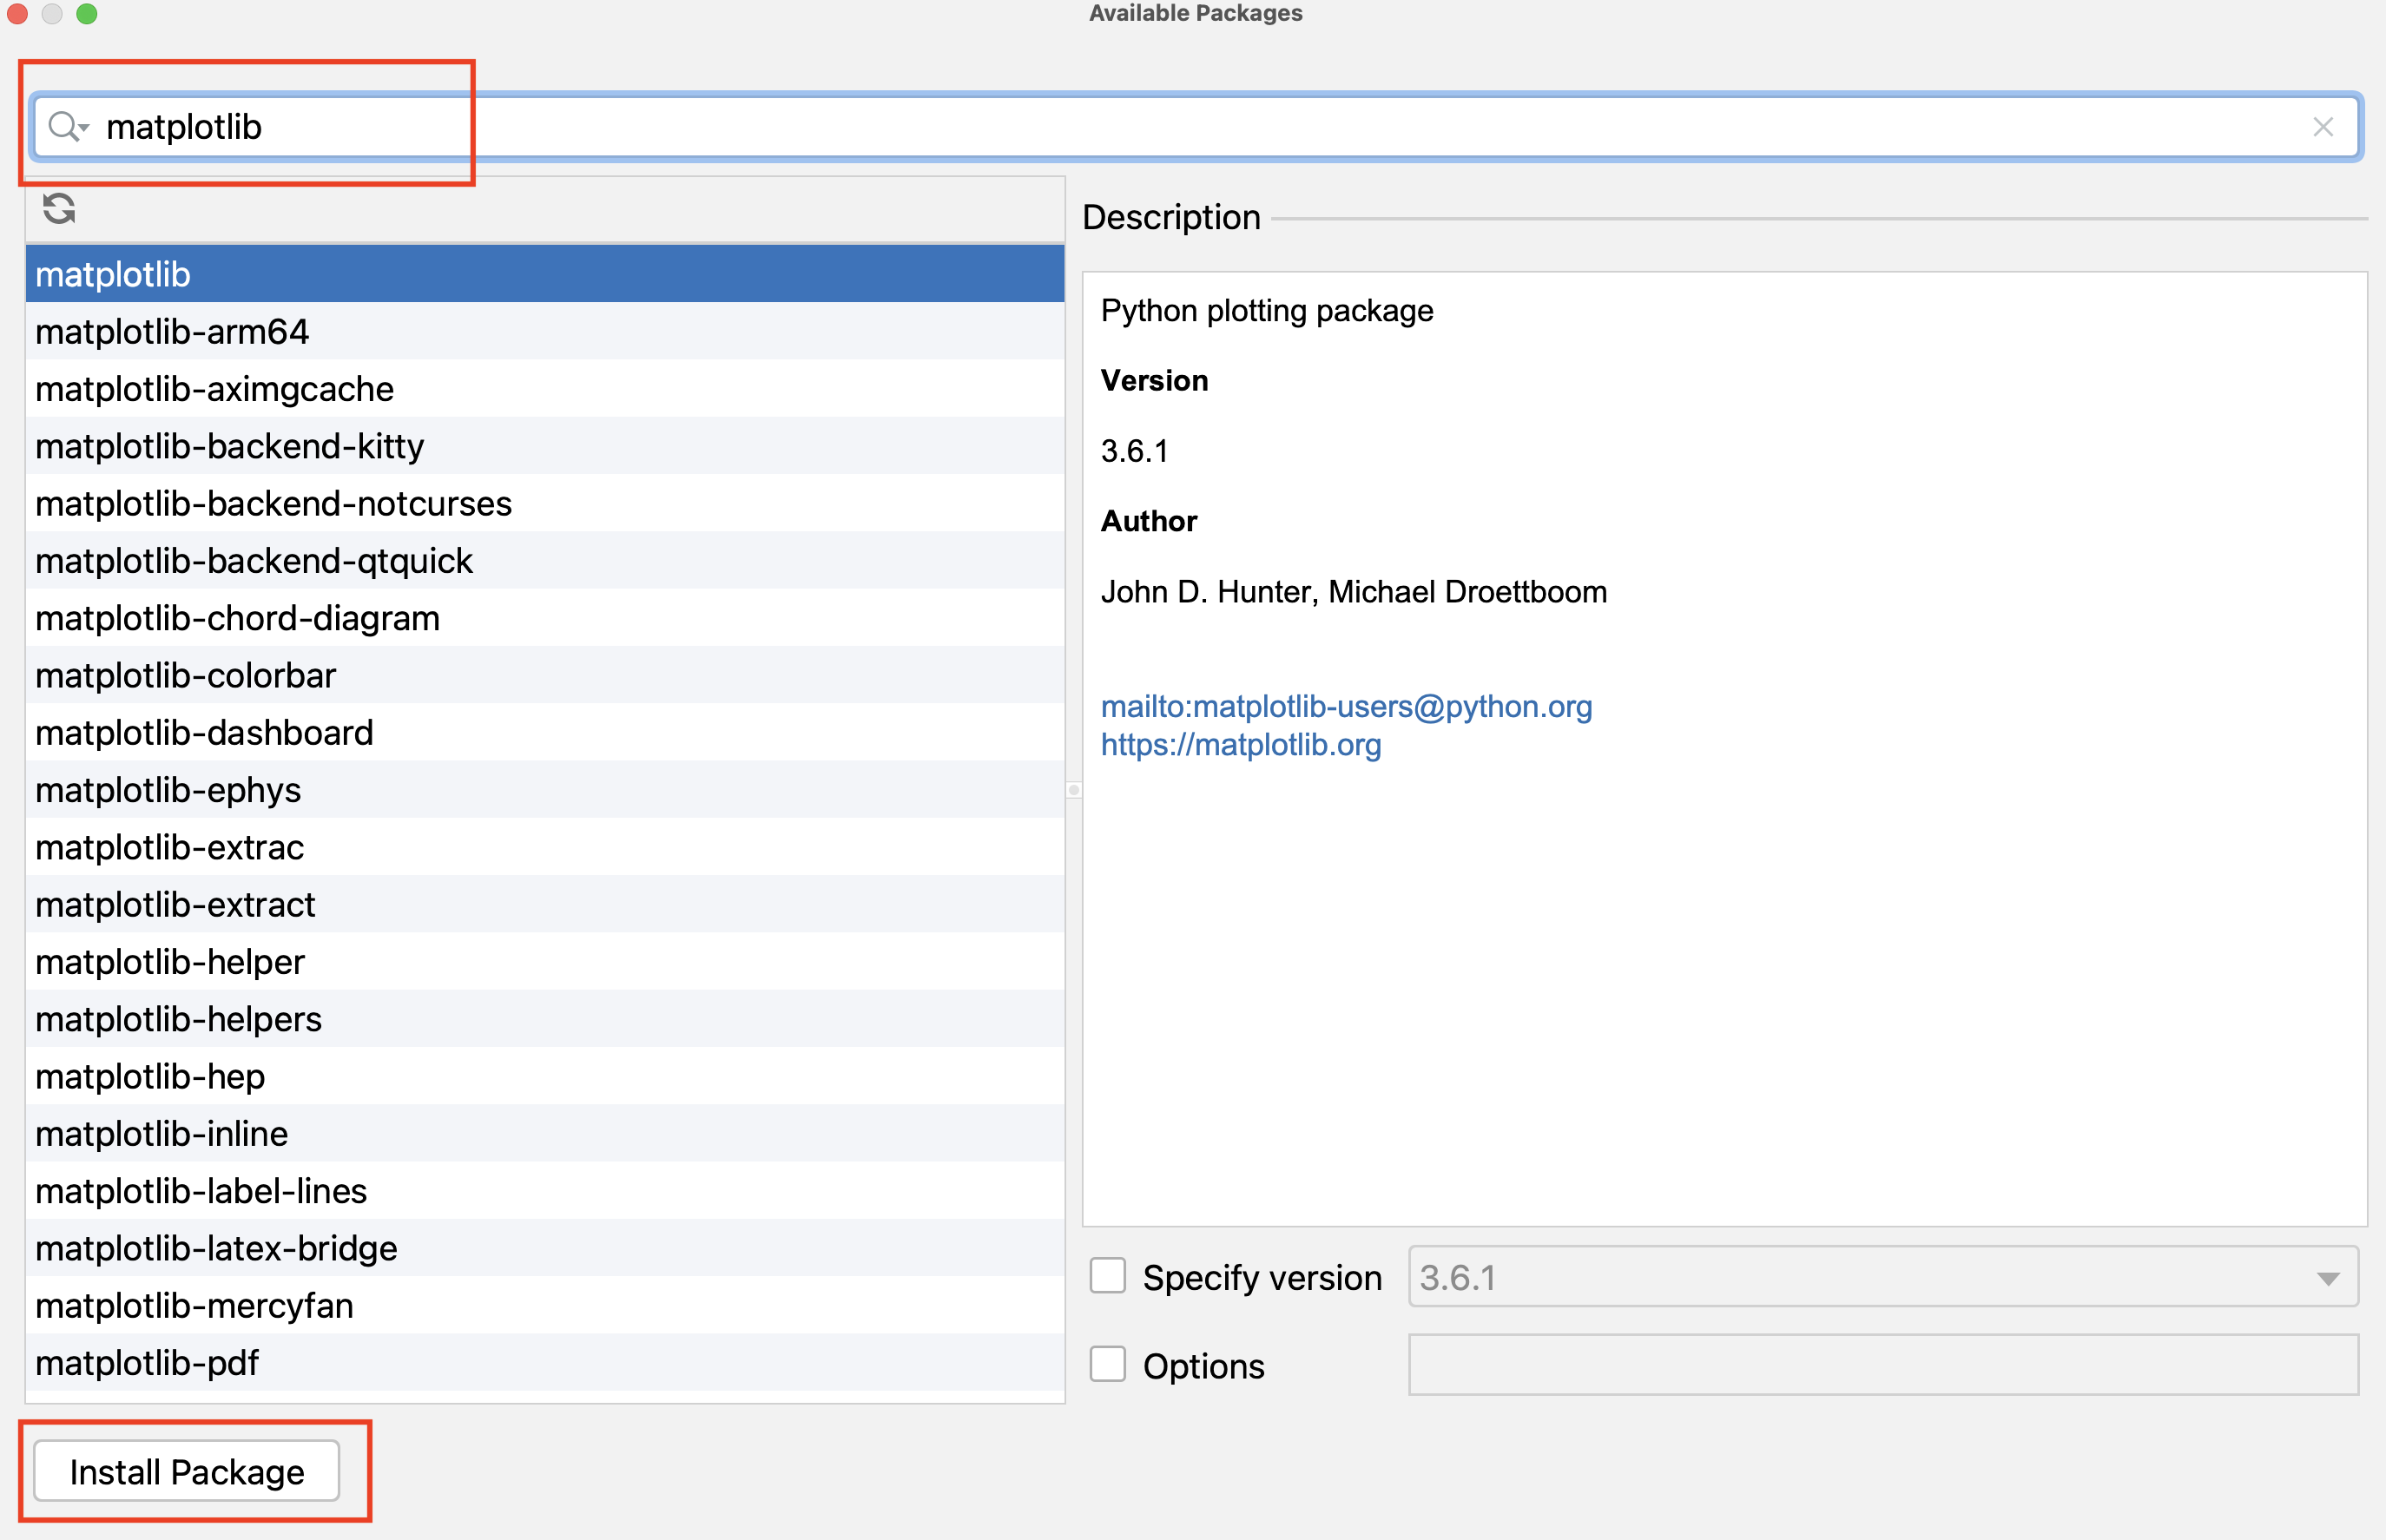Select matplotlib-pdf at the bottom of list

147,1362
